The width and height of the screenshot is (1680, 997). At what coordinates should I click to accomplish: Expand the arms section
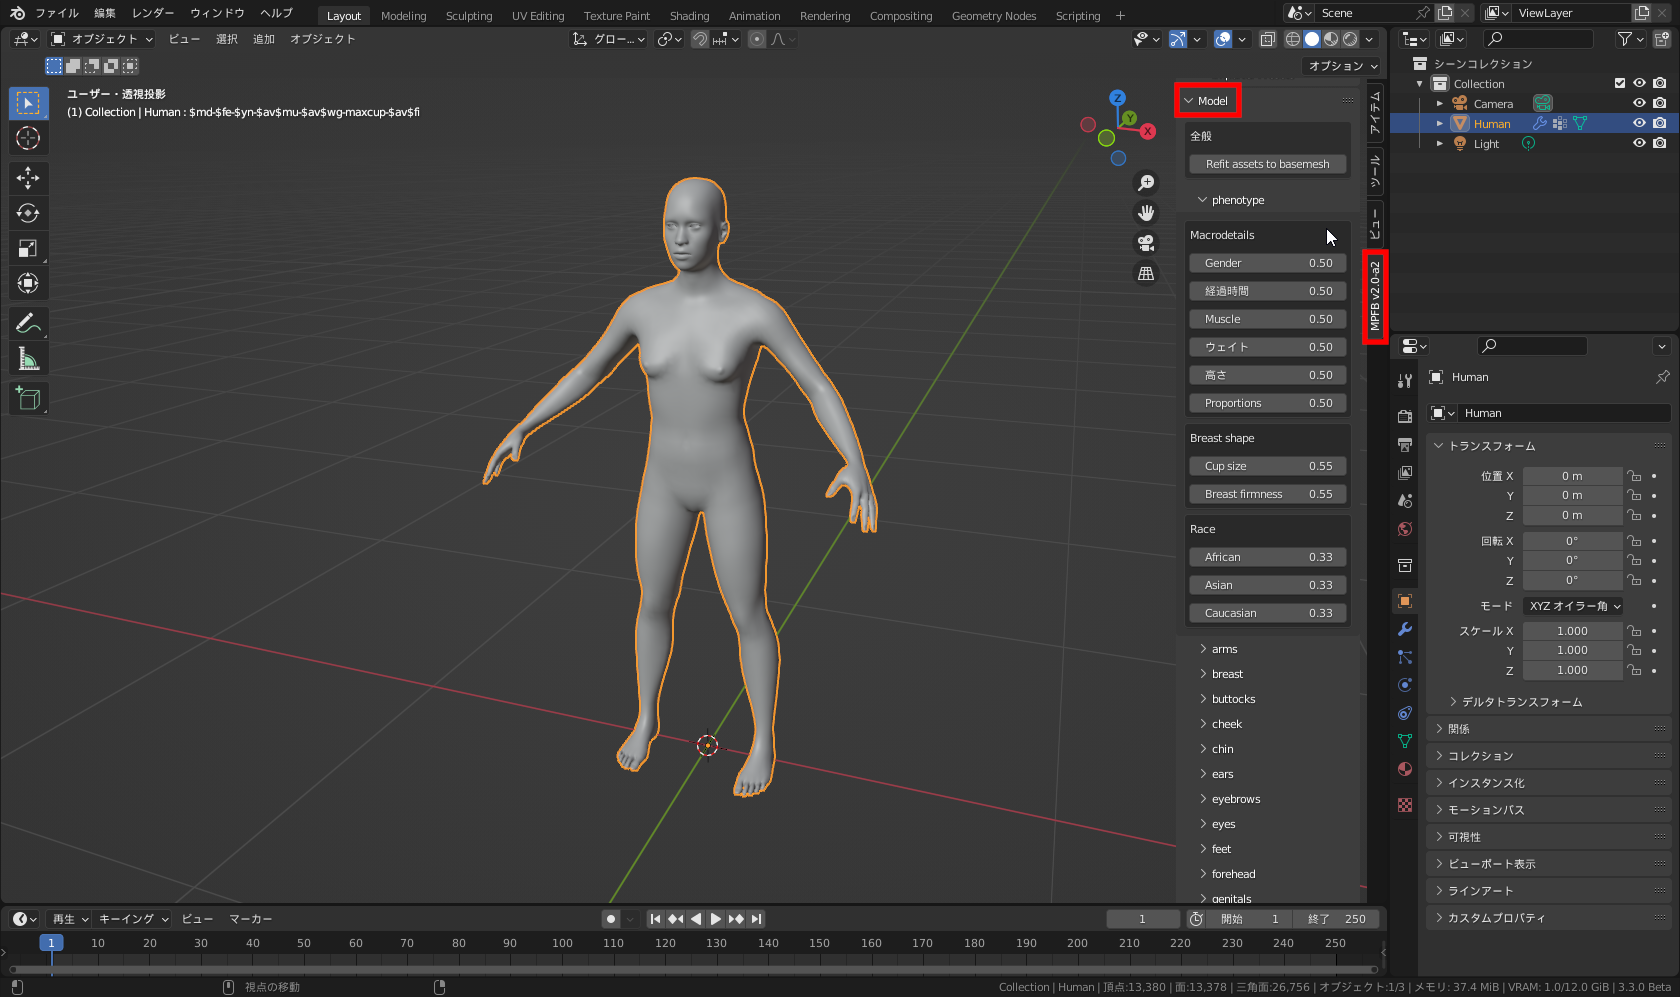(1224, 649)
